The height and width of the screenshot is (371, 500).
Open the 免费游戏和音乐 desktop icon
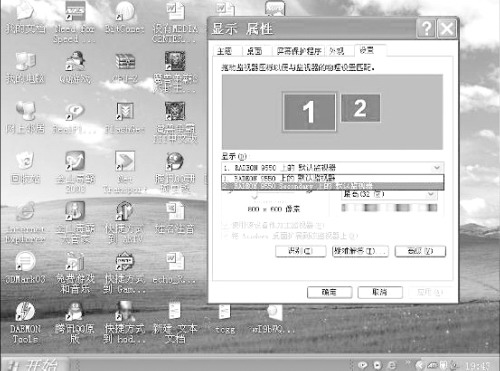(75, 272)
